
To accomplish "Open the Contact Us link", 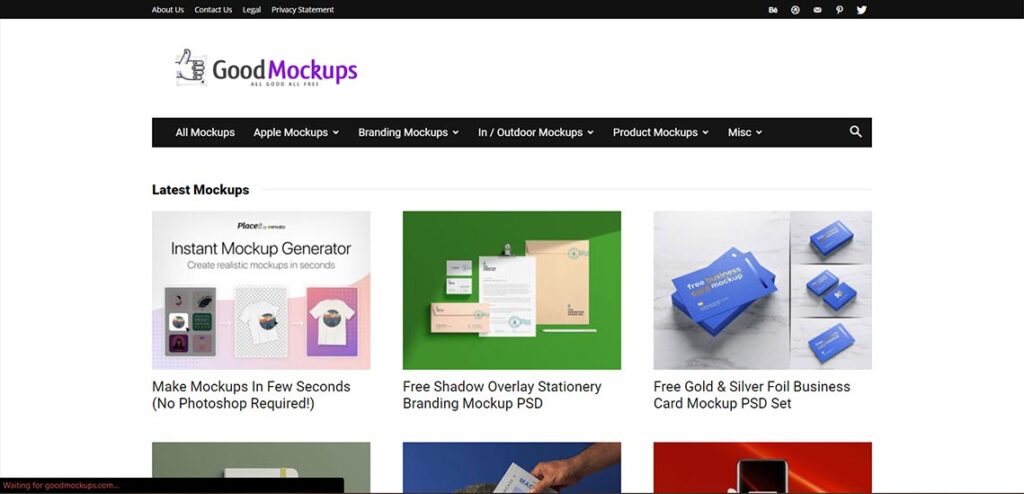I will (213, 10).
